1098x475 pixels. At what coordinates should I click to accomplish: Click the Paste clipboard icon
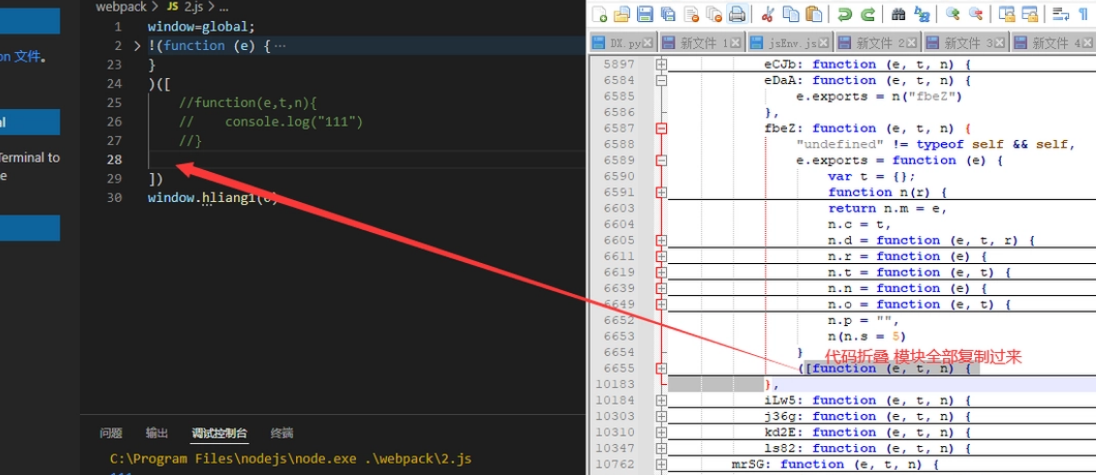click(814, 13)
